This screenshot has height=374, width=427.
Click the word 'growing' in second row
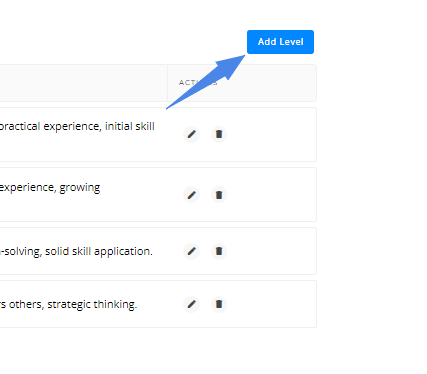pos(80,188)
